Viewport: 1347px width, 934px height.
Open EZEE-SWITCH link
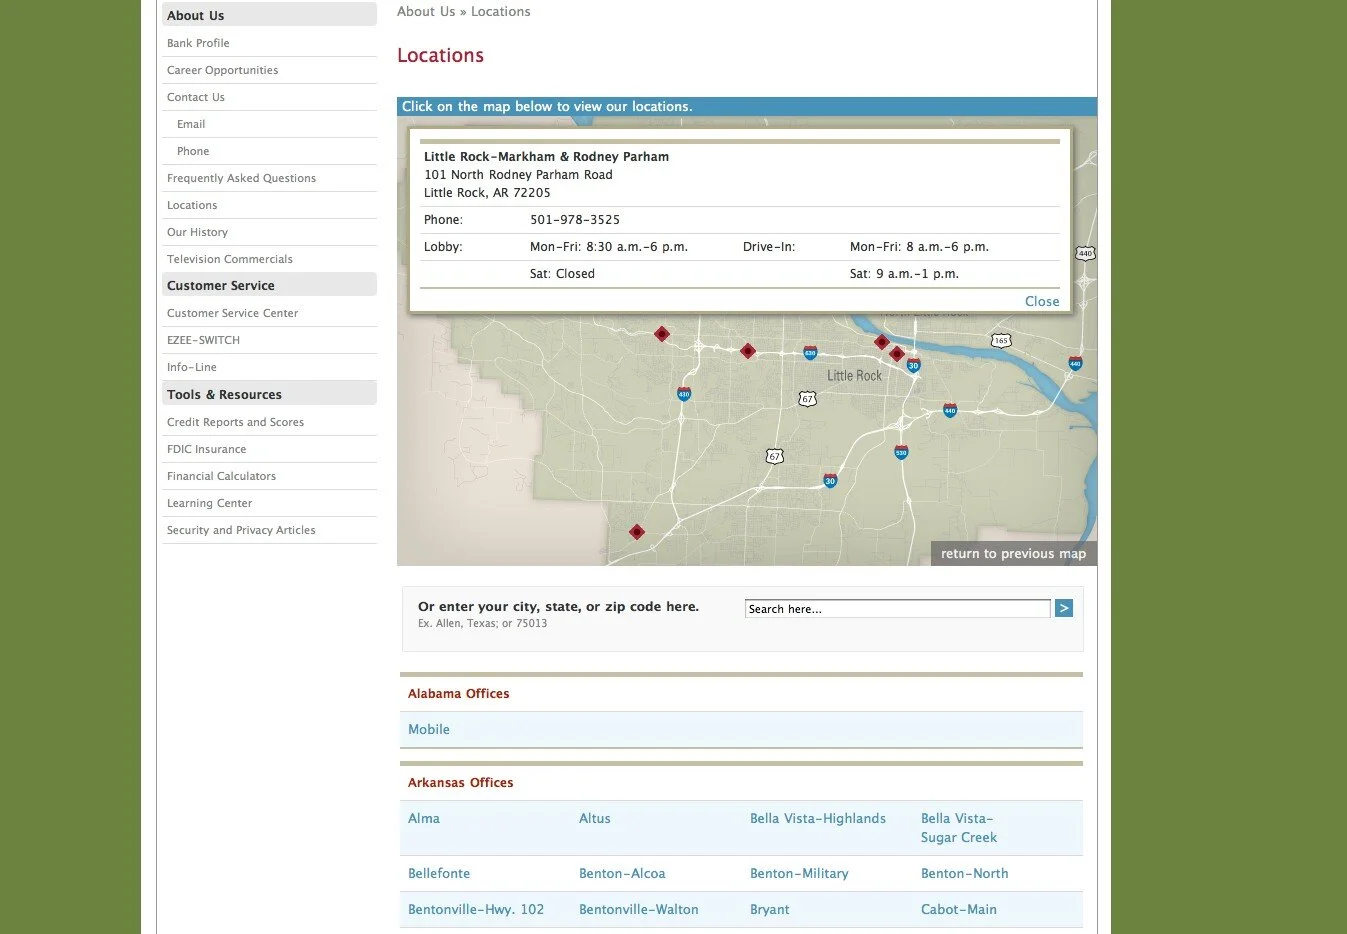click(x=203, y=340)
